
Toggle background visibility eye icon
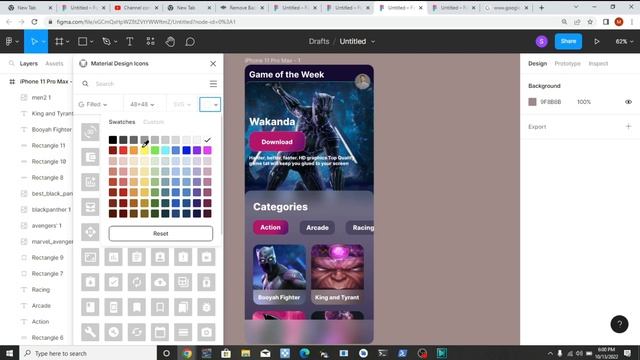click(x=628, y=102)
